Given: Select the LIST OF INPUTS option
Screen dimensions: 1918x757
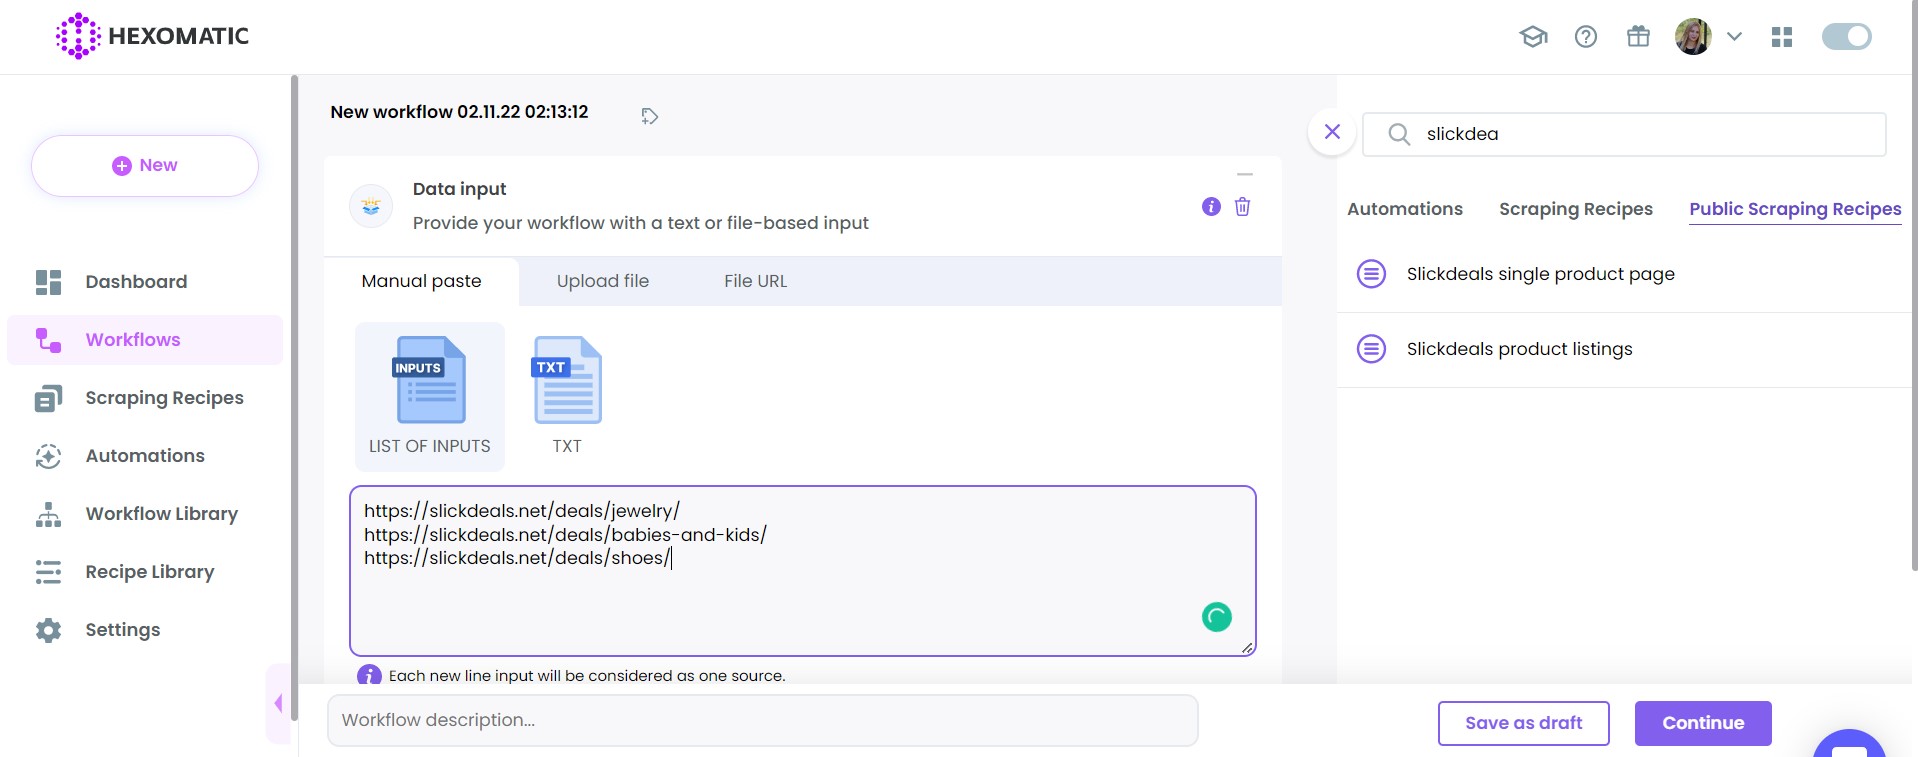Looking at the screenshot, I should [x=430, y=395].
